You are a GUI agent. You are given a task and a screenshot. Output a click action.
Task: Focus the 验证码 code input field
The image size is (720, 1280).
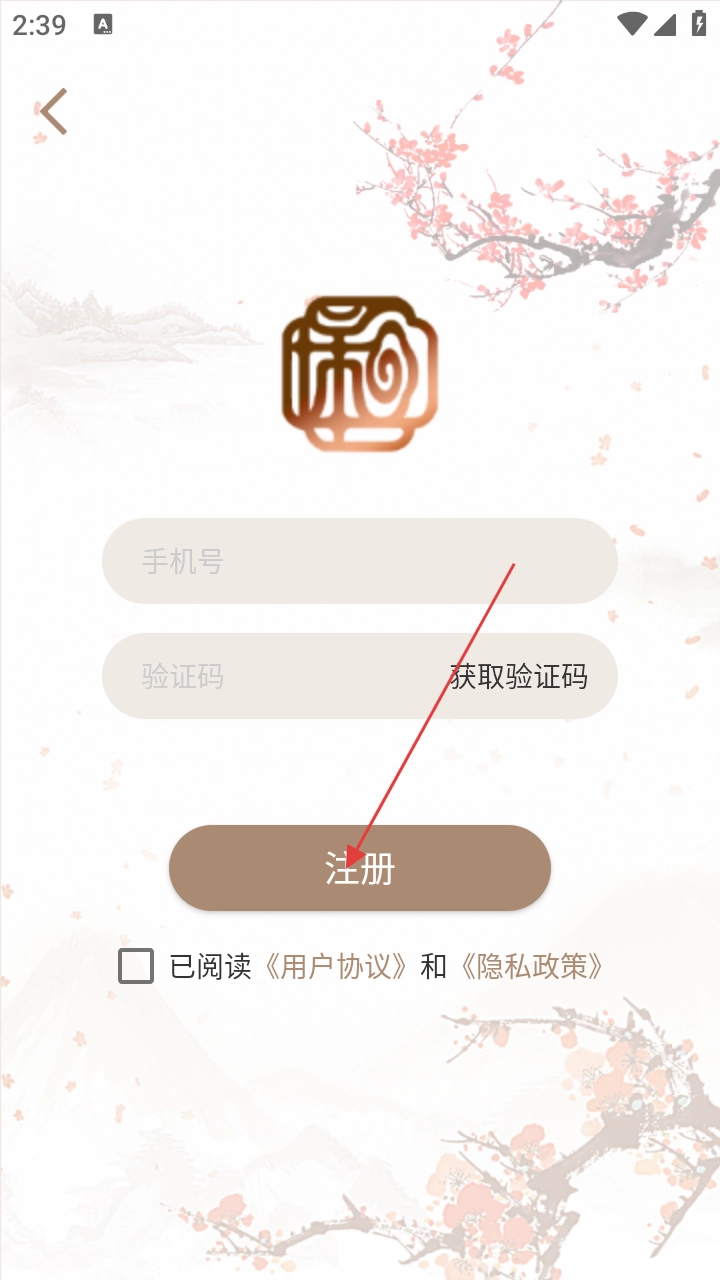pyautogui.click(x=270, y=676)
